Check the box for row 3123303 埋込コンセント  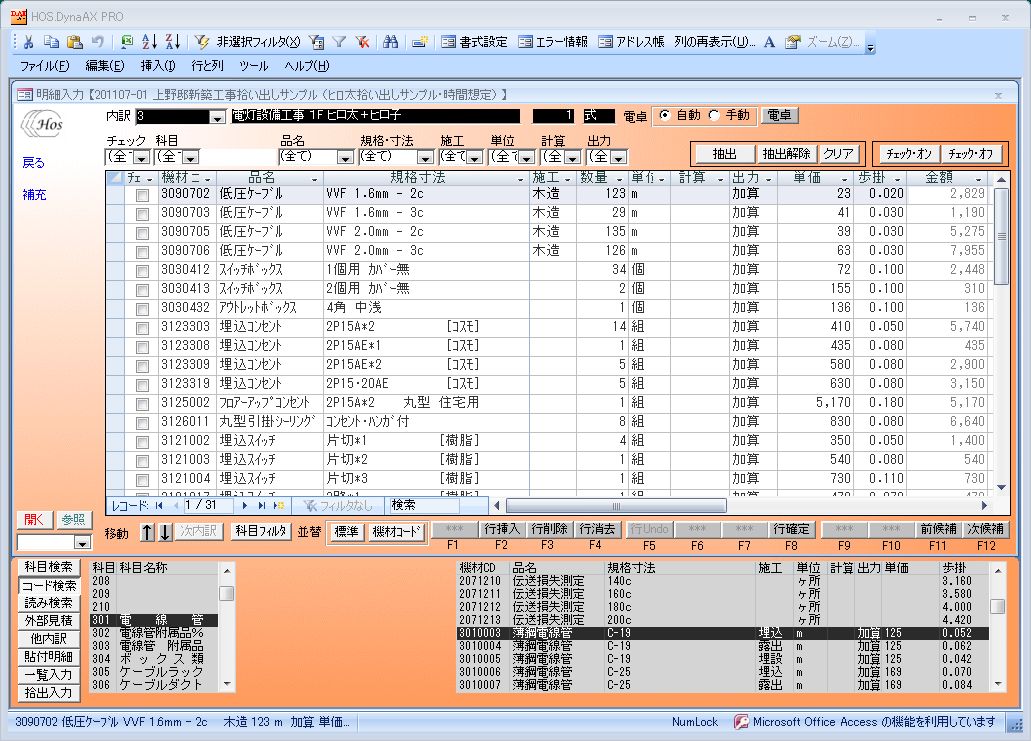click(141, 327)
